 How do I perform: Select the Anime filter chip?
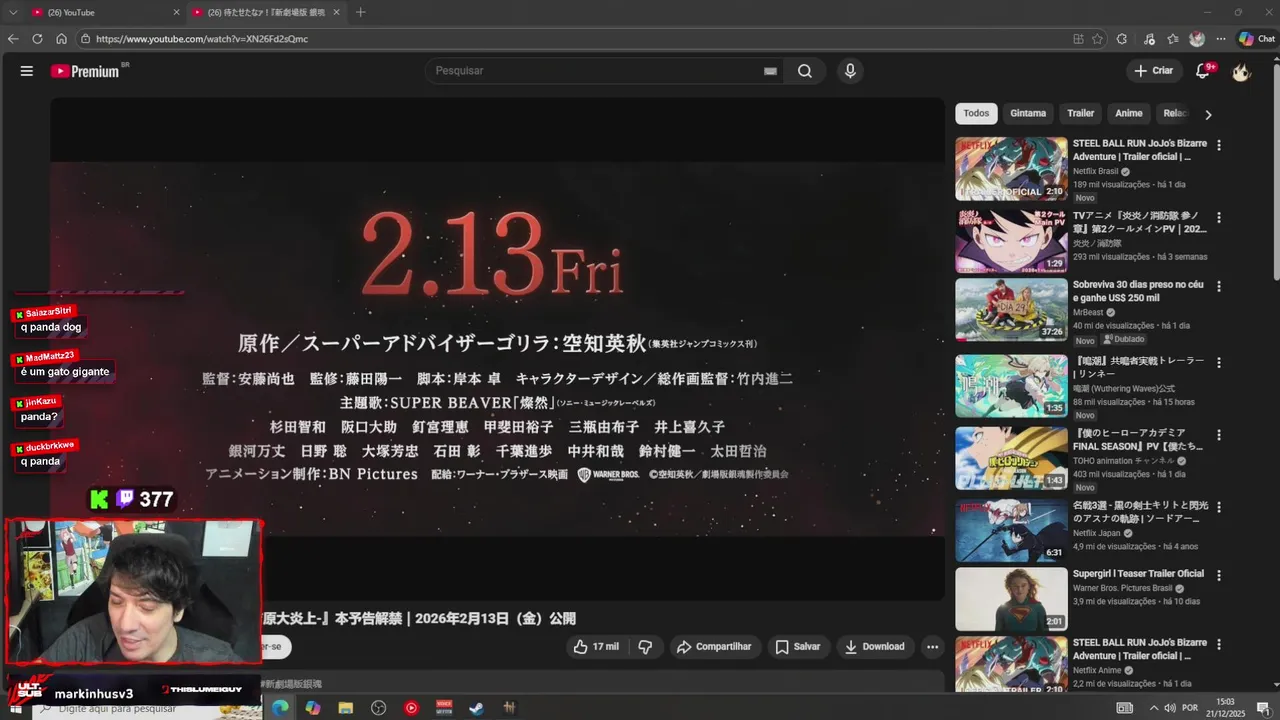(x=1129, y=113)
